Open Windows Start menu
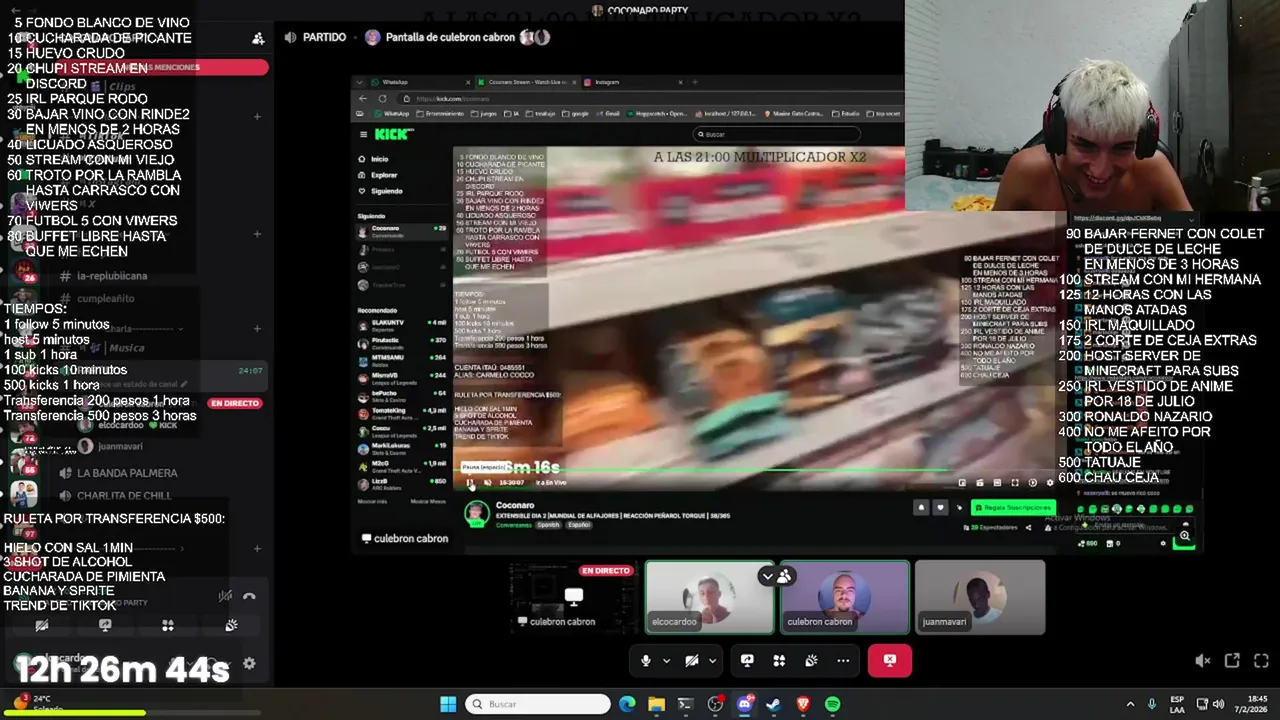The height and width of the screenshot is (720, 1280). [x=448, y=704]
